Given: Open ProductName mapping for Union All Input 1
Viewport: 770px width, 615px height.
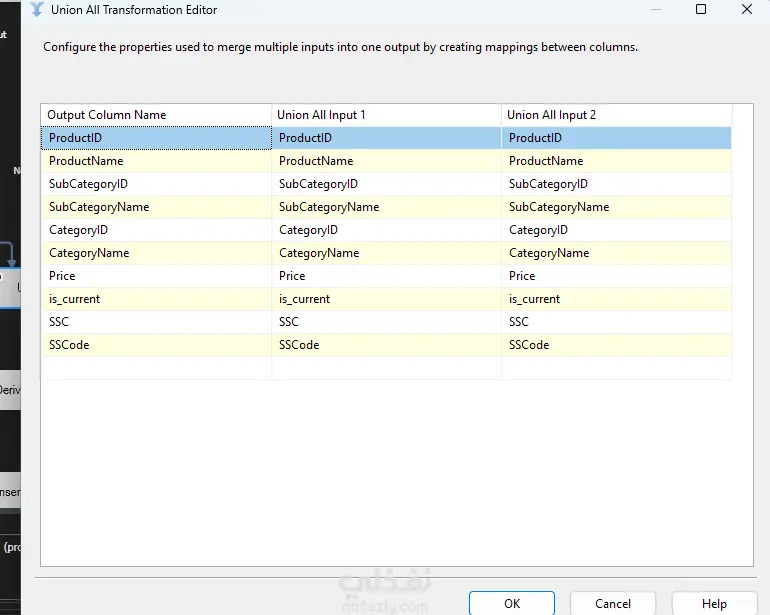Looking at the screenshot, I should point(386,161).
